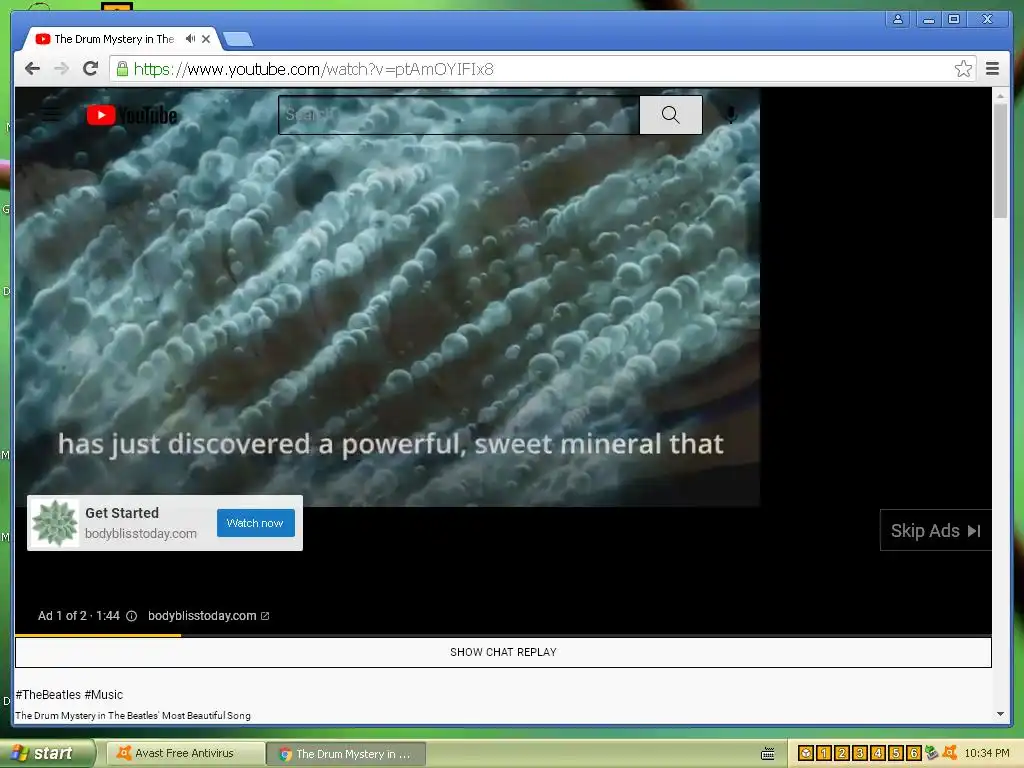Select The Drum Mystery Chrome taskbar button
1024x768 pixels.
tap(347, 754)
